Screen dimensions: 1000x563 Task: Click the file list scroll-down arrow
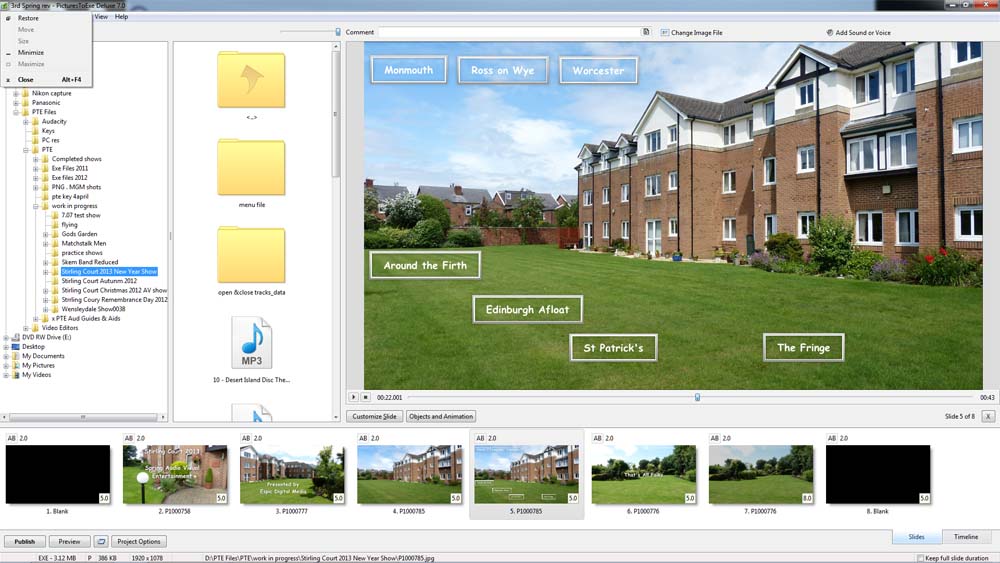(335, 417)
